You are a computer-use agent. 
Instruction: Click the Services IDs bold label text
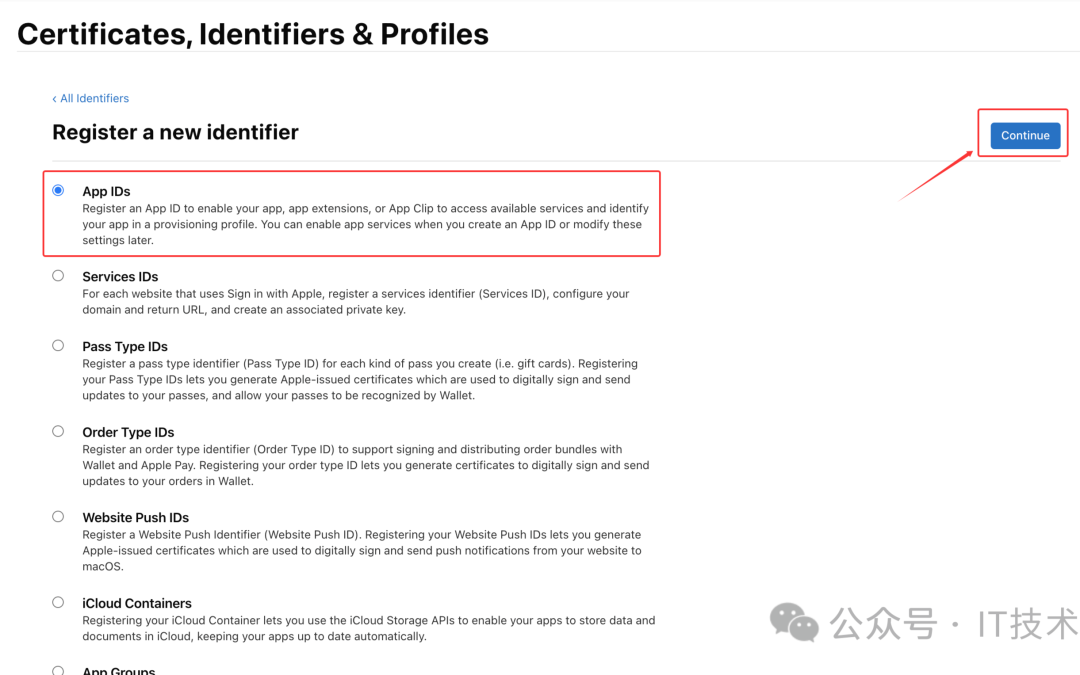(120, 277)
